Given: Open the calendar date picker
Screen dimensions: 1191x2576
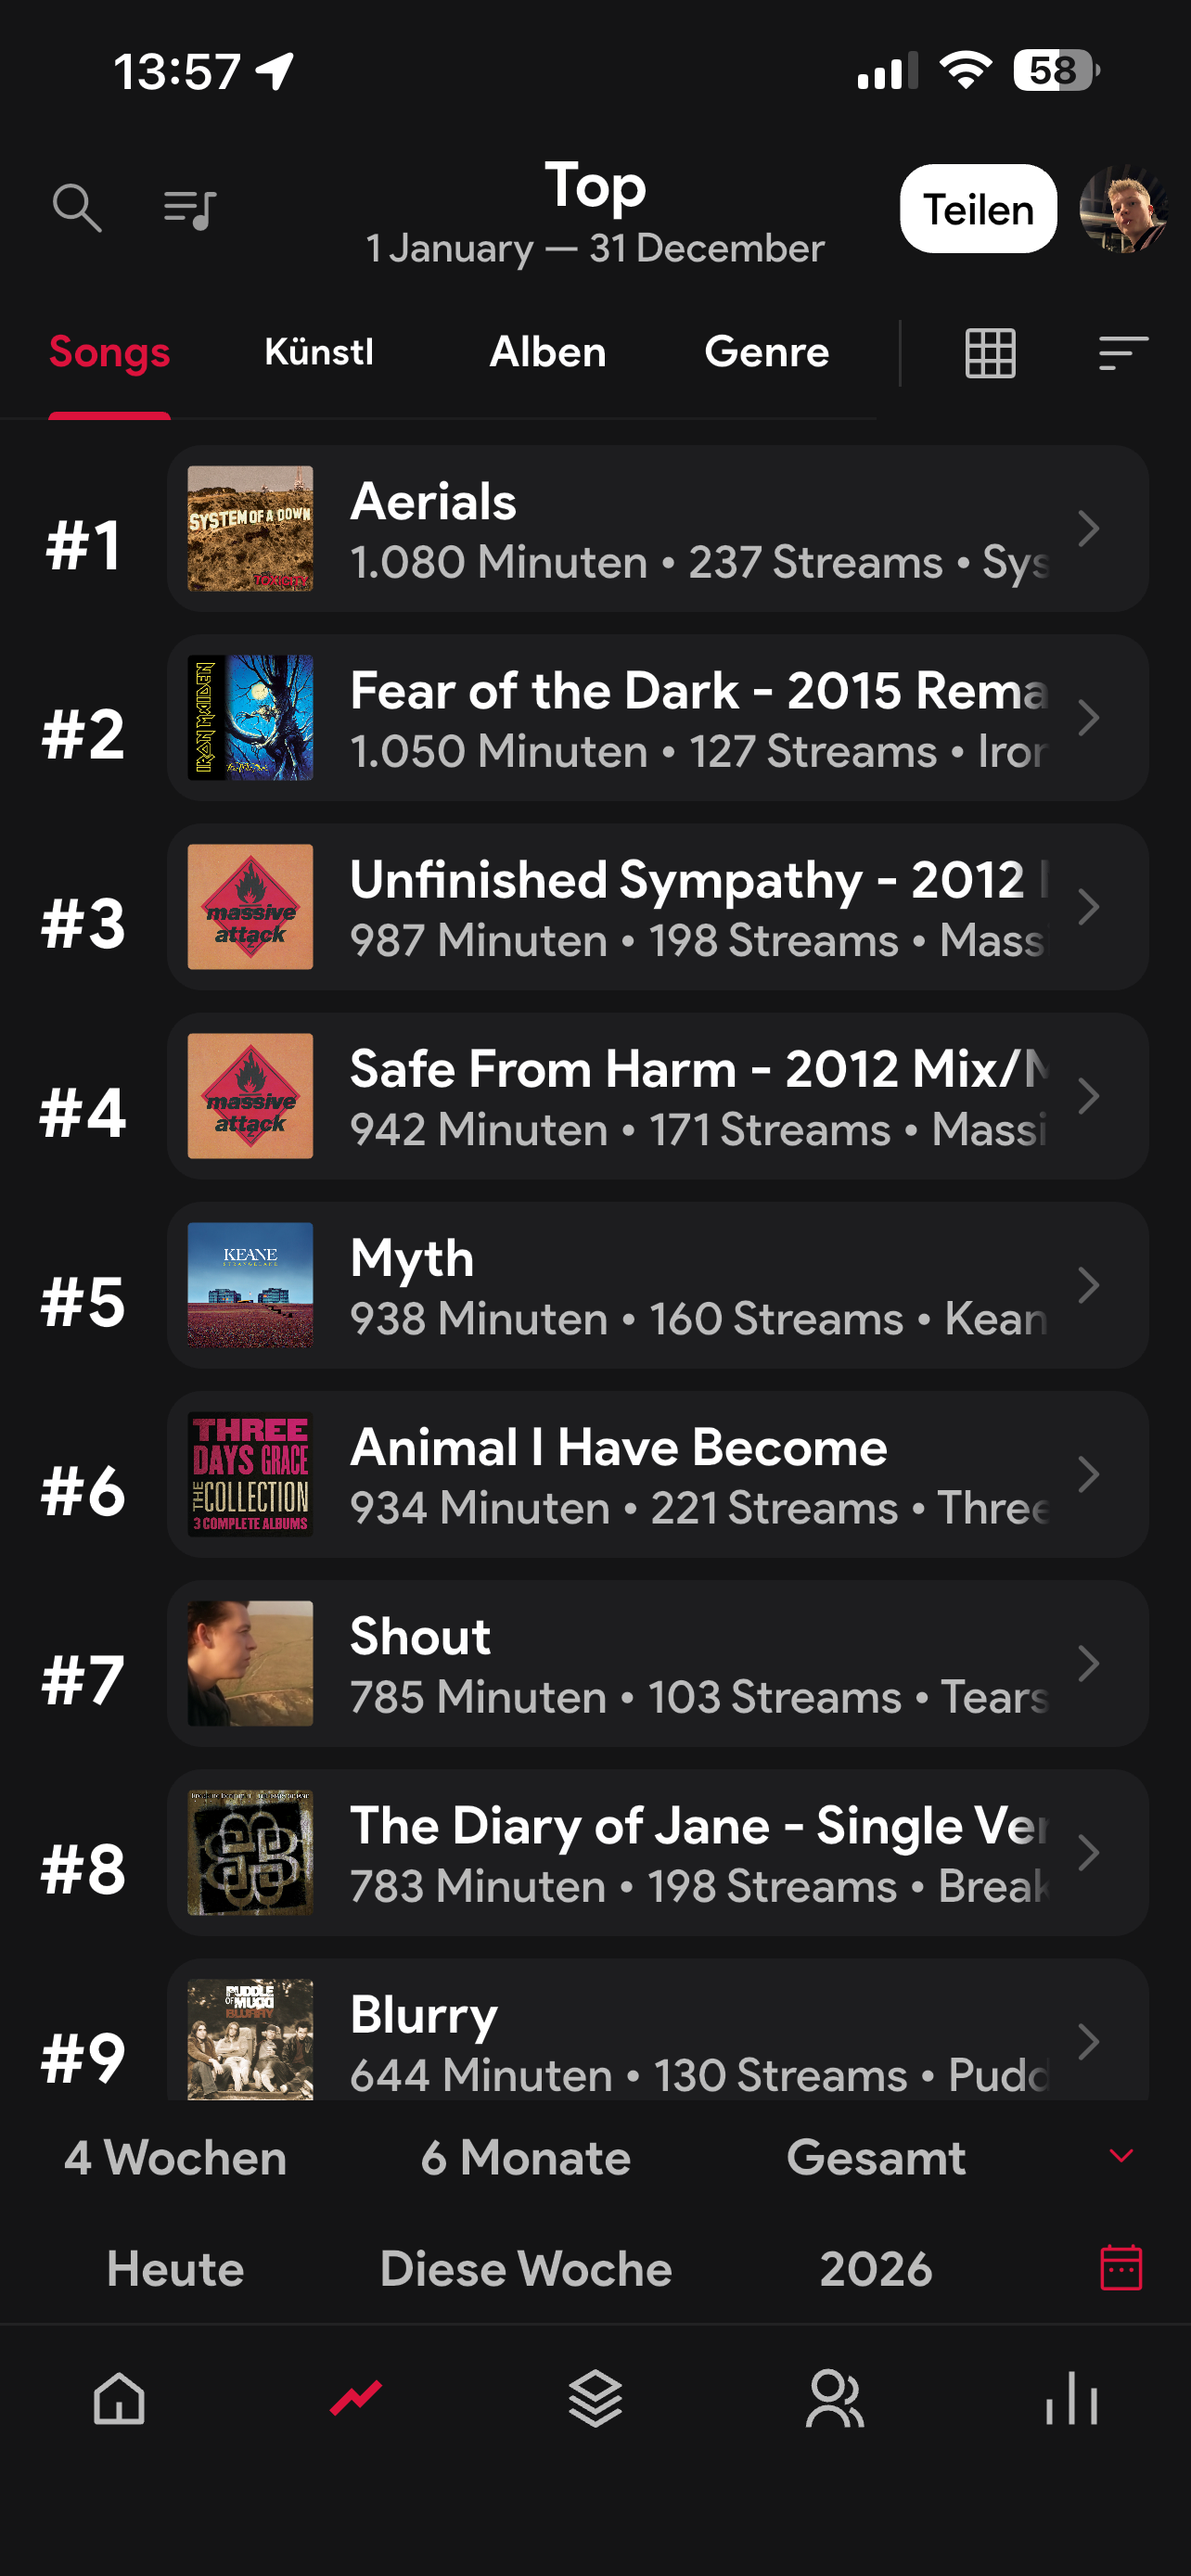Looking at the screenshot, I should tap(1121, 2267).
